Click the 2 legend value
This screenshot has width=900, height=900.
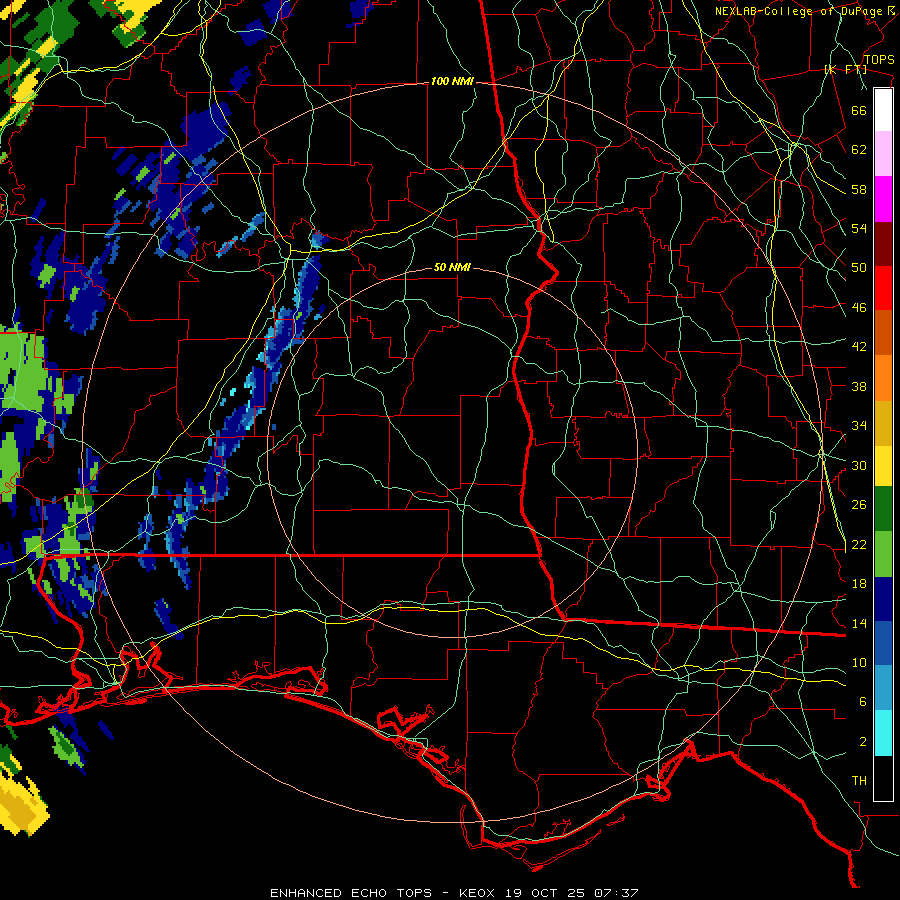pos(863,742)
